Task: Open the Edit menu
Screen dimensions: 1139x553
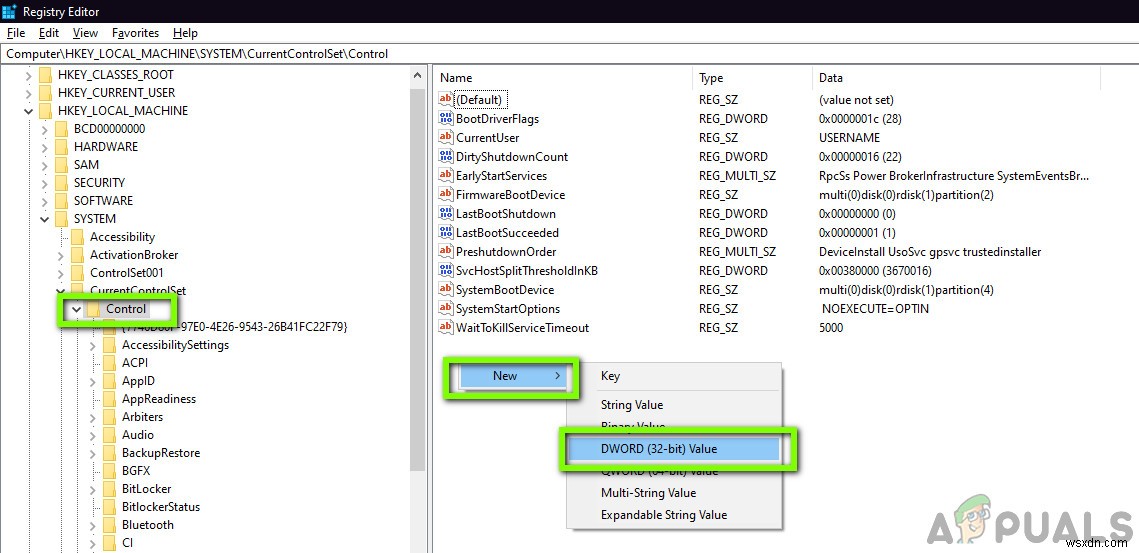Action: click(49, 33)
